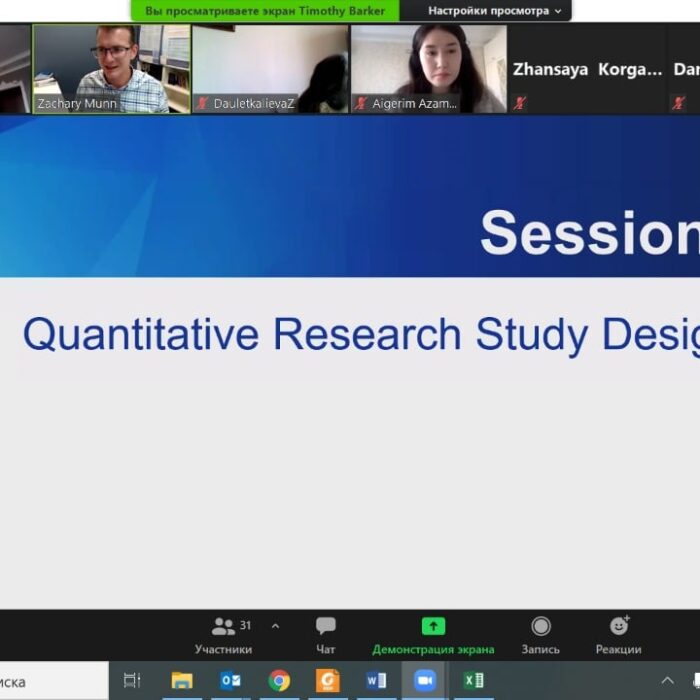
Task: Open Outlook from the taskbar
Action: click(x=230, y=681)
